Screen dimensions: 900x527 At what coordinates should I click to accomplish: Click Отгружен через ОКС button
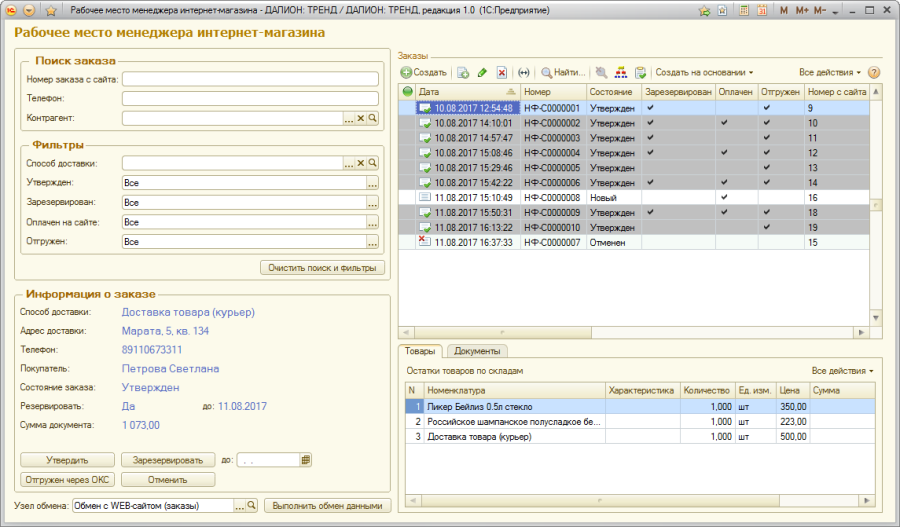point(67,480)
